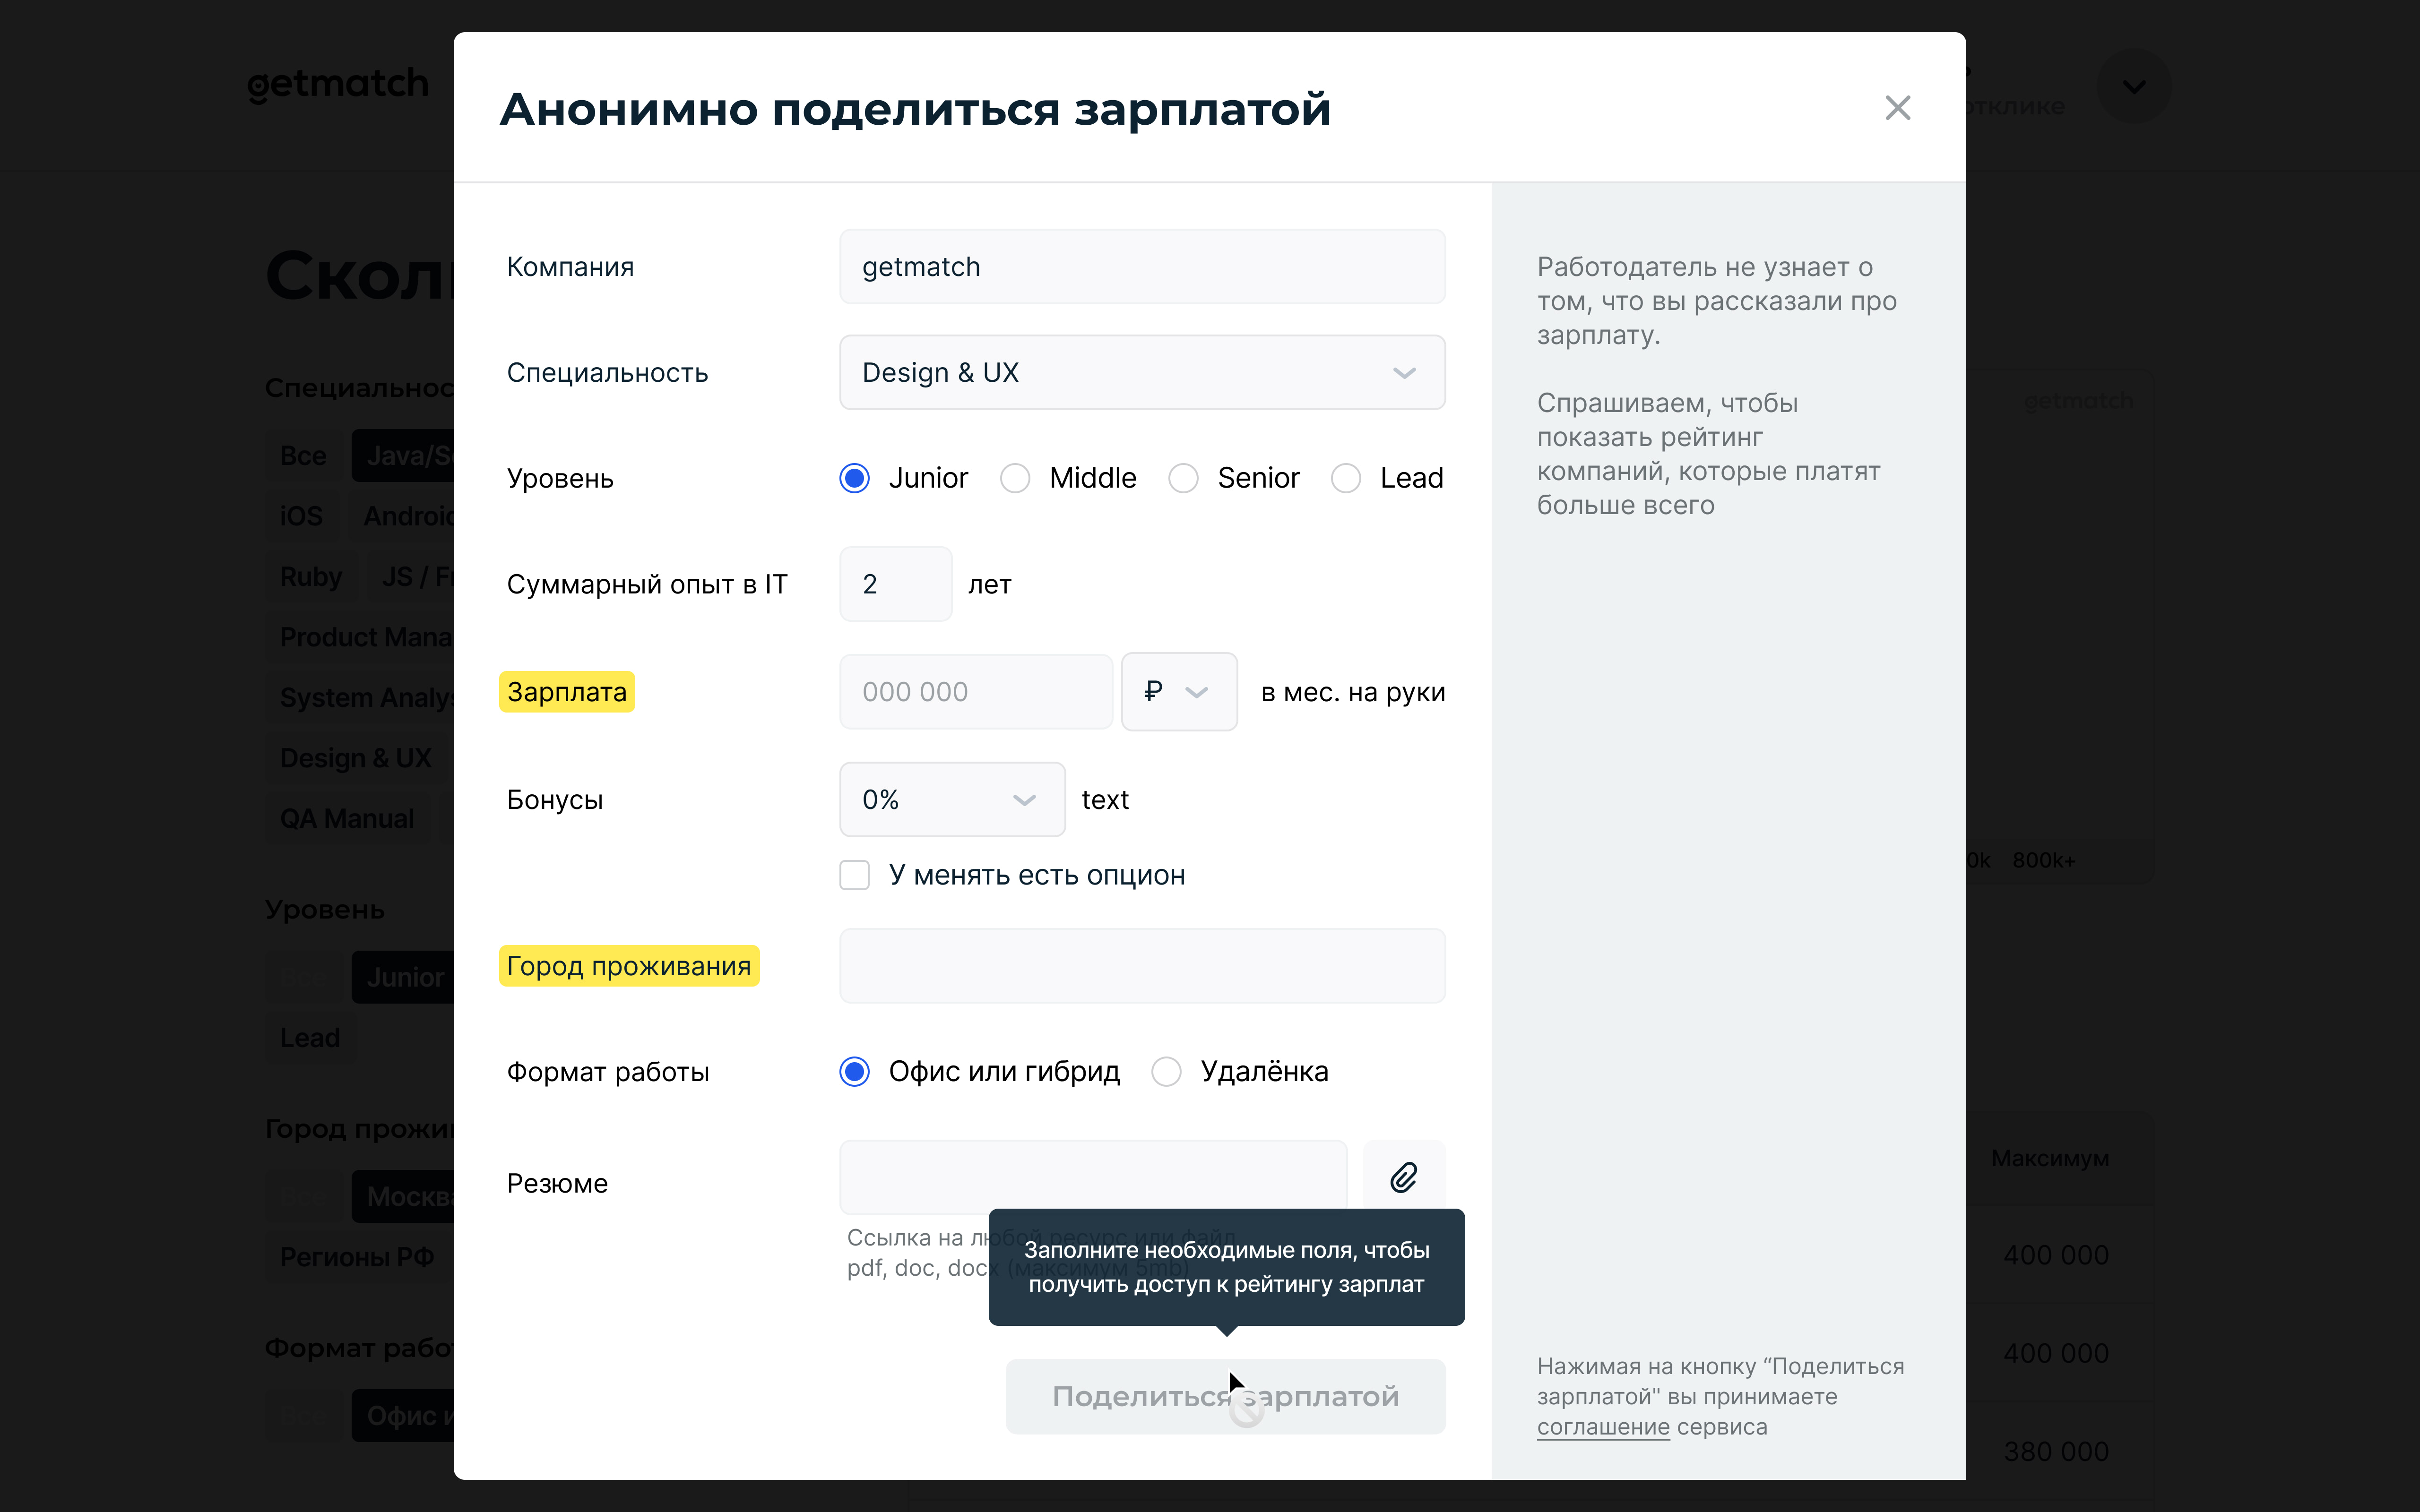Image resolution: width=2420 pixels, height=1512 pixels.
Task: Select Регионы РФ city filter in background
Action: (357, 1257)
